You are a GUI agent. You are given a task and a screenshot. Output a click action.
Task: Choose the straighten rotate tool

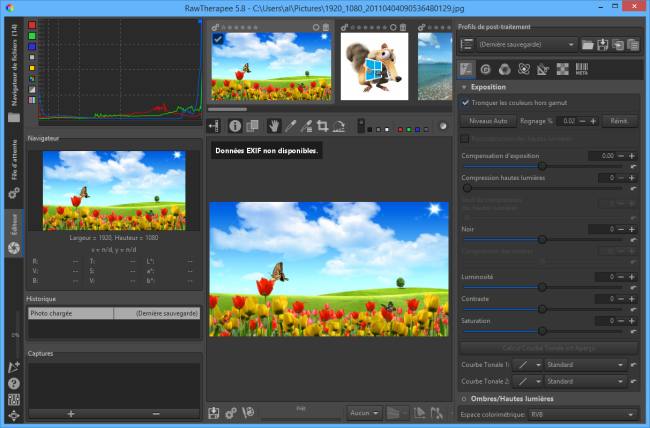click(340, 126)
